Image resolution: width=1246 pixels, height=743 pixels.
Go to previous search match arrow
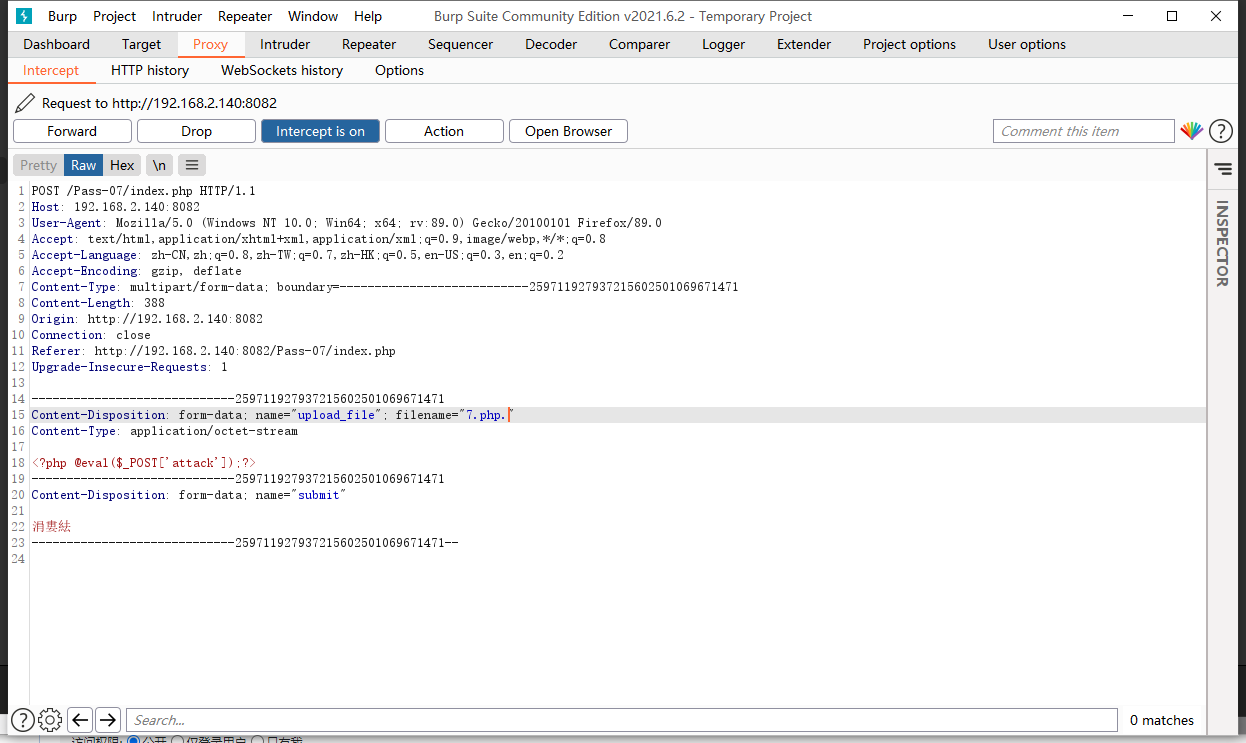tap(80, 719)
